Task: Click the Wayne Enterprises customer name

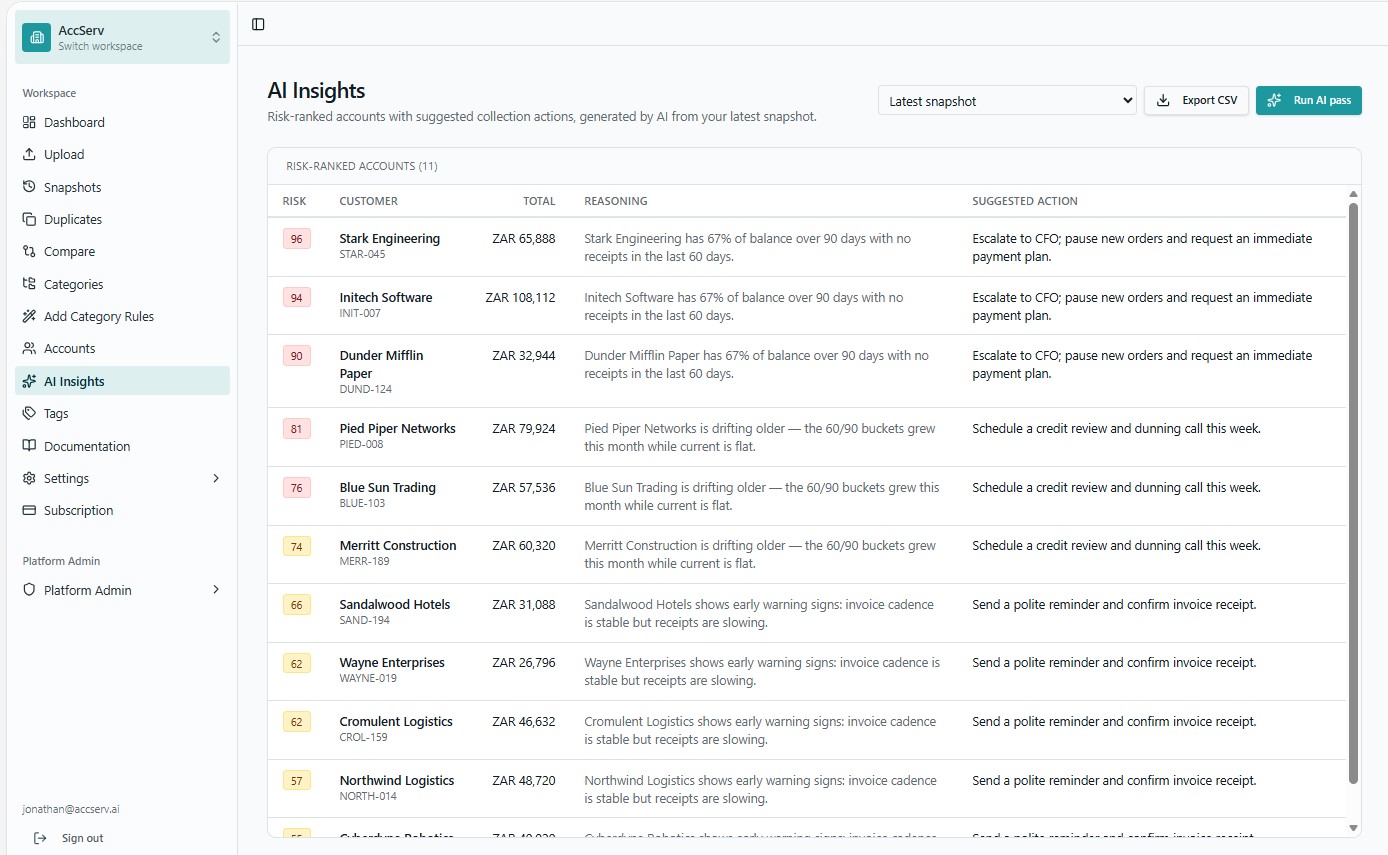Action: [392, 662]
